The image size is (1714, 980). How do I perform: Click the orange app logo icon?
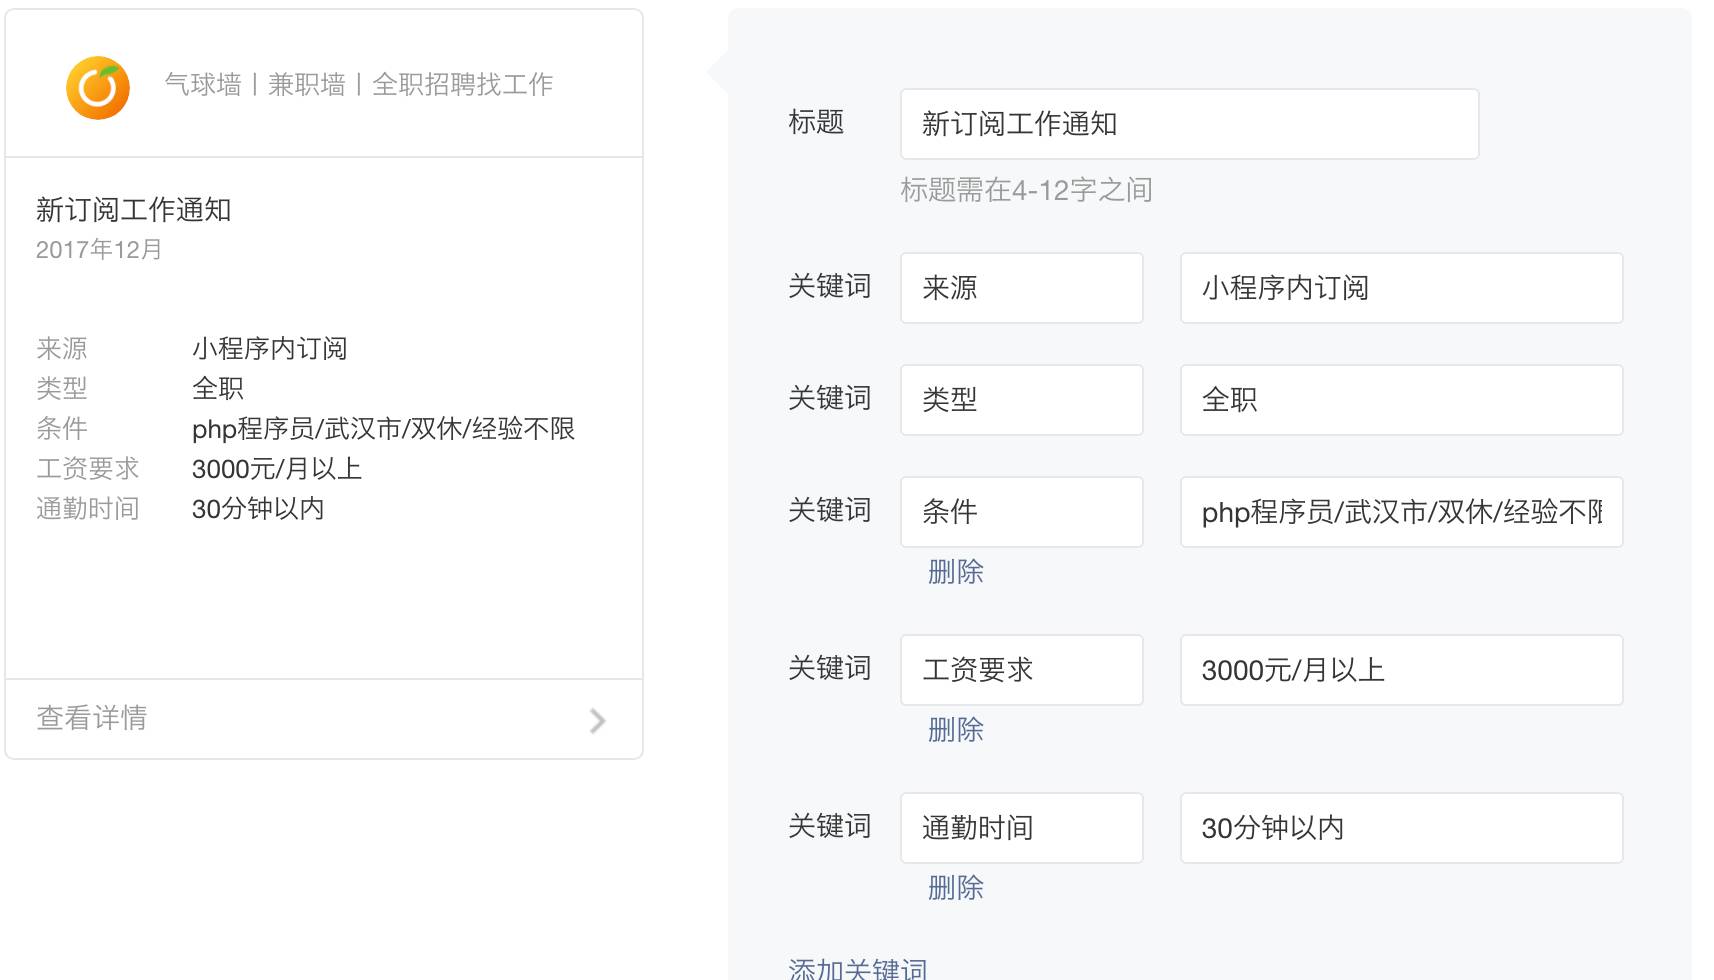(98, 87)
